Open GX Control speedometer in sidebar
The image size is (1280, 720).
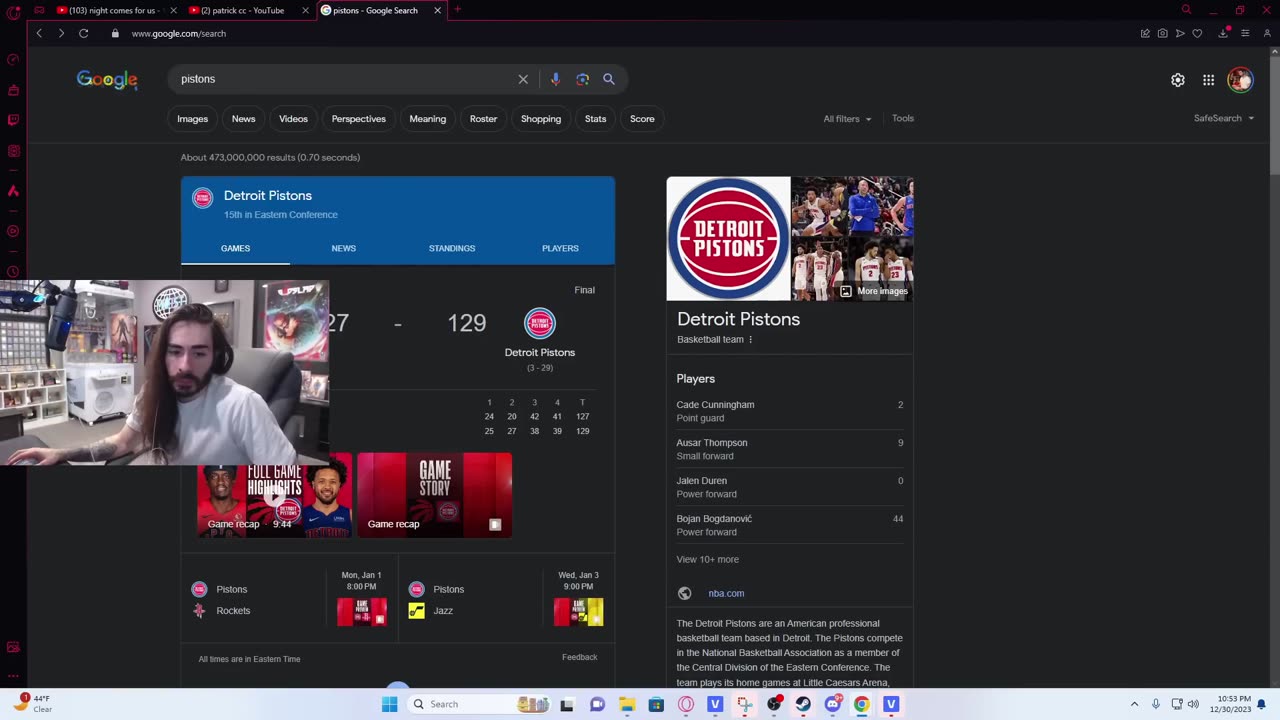[x=13, y=59]
